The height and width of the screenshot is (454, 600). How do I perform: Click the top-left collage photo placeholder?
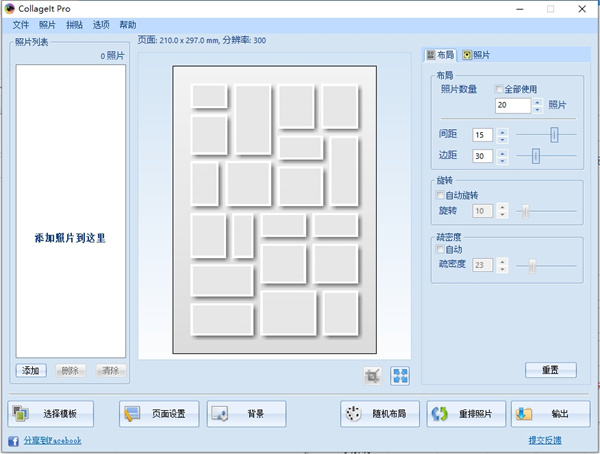(x=209, y=96)
